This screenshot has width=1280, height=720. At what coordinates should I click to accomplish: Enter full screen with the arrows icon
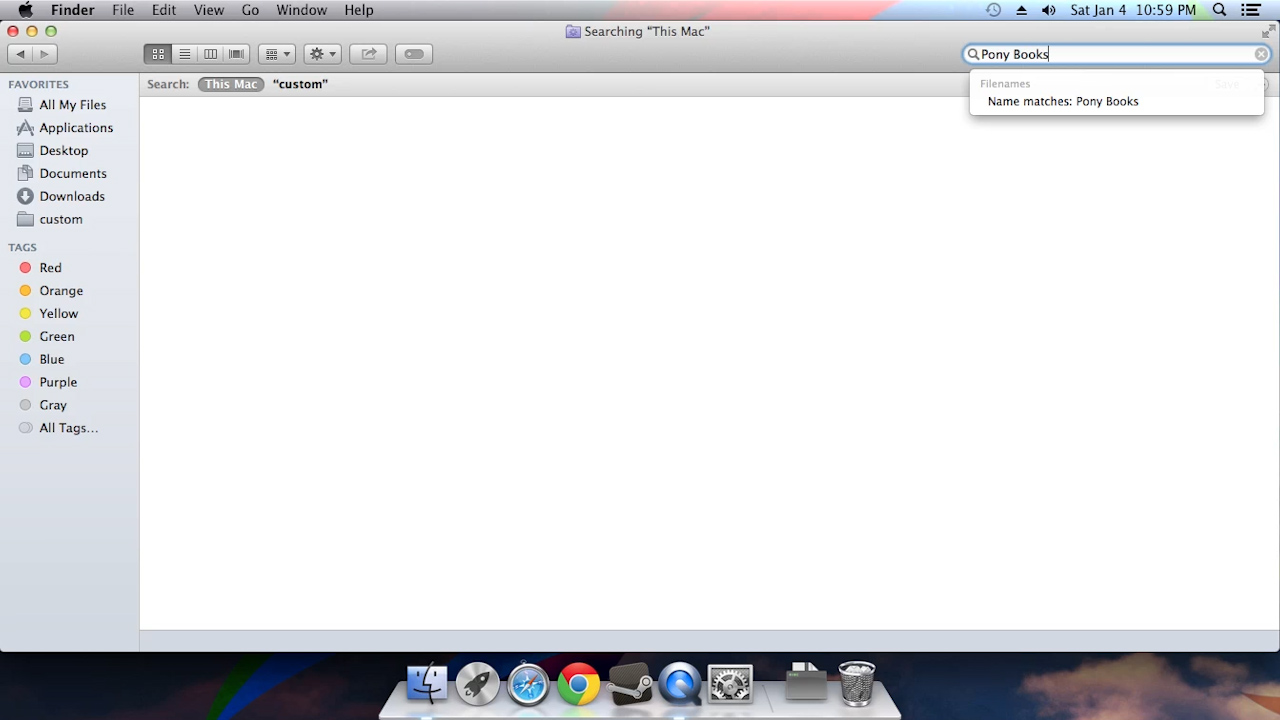point(1268,31)
